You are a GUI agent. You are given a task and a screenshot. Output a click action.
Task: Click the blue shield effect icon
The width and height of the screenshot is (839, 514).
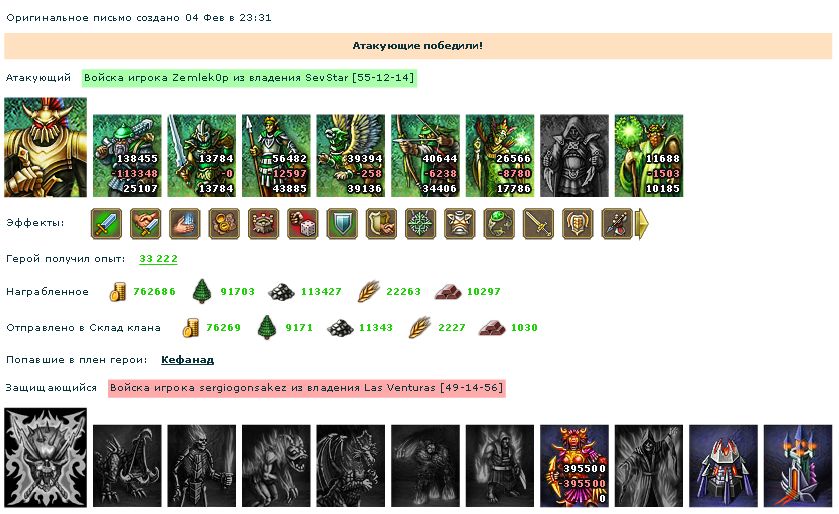(342, 223)
